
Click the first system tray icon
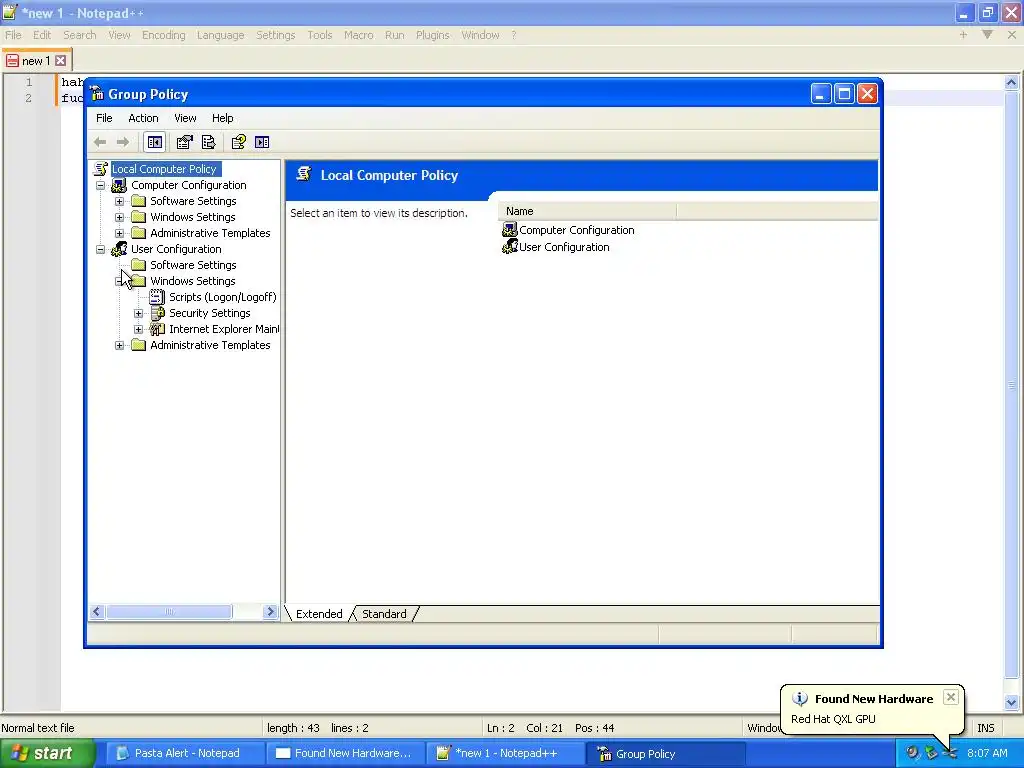(x=912, y=753)
